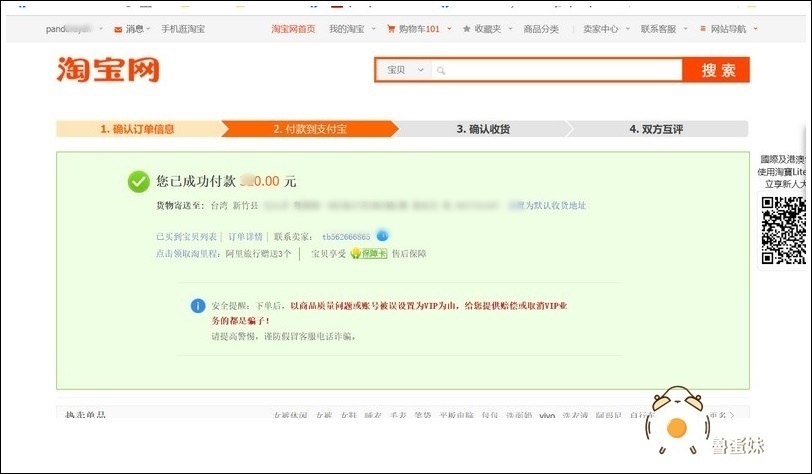Screen dimensions: 812x474
Task: Click 点击领取淘里程 link
Action: point(188,254)
